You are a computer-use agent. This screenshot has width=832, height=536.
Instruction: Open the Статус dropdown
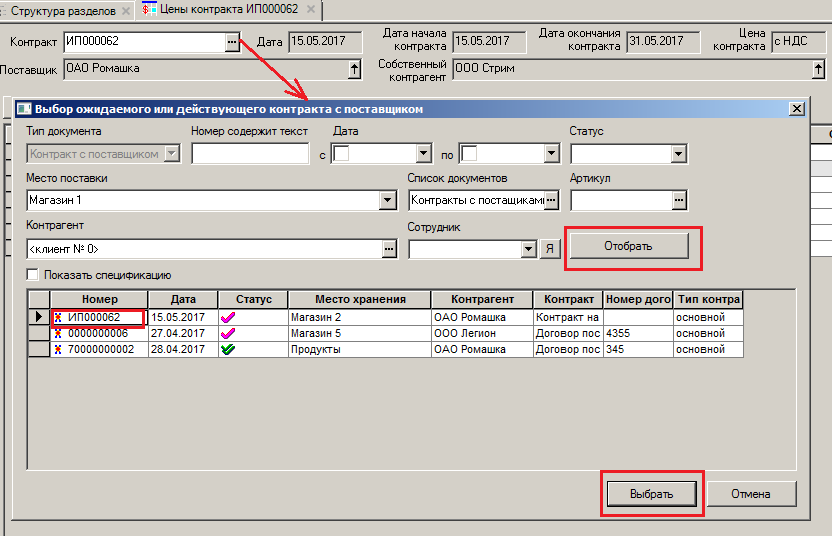click(x=678, y=154)
